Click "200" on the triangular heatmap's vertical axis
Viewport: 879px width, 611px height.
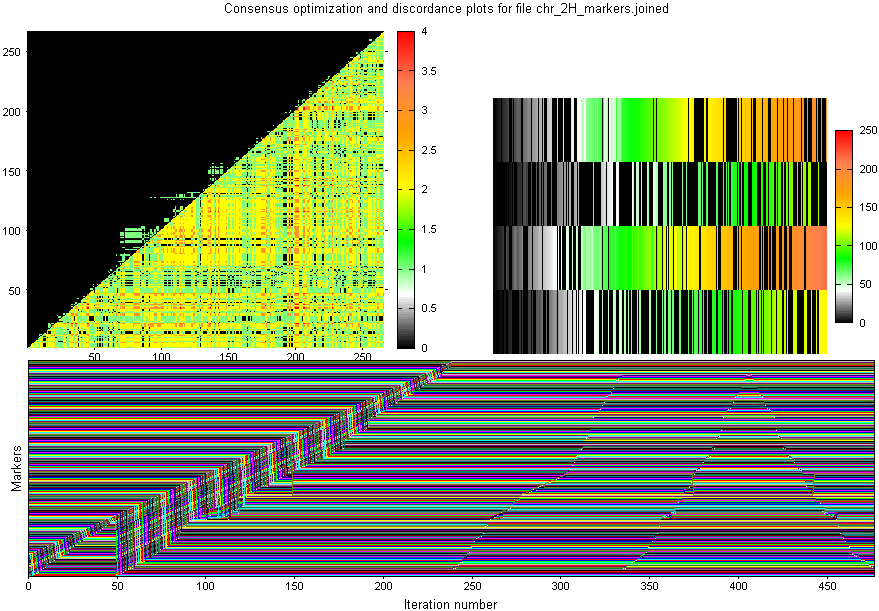point(12,112)
